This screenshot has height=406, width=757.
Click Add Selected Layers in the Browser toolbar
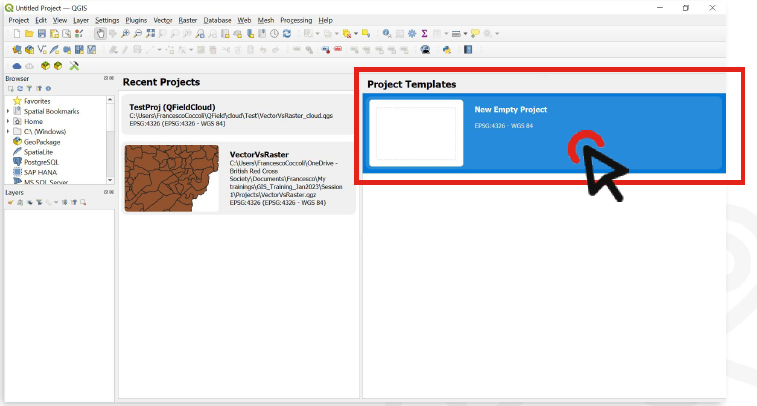tap(11, 89)
